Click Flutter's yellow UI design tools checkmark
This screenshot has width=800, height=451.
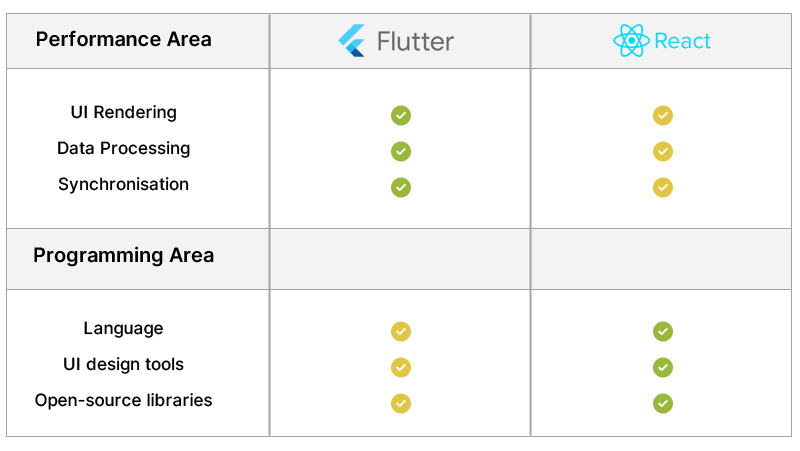[x=401, y=367]
